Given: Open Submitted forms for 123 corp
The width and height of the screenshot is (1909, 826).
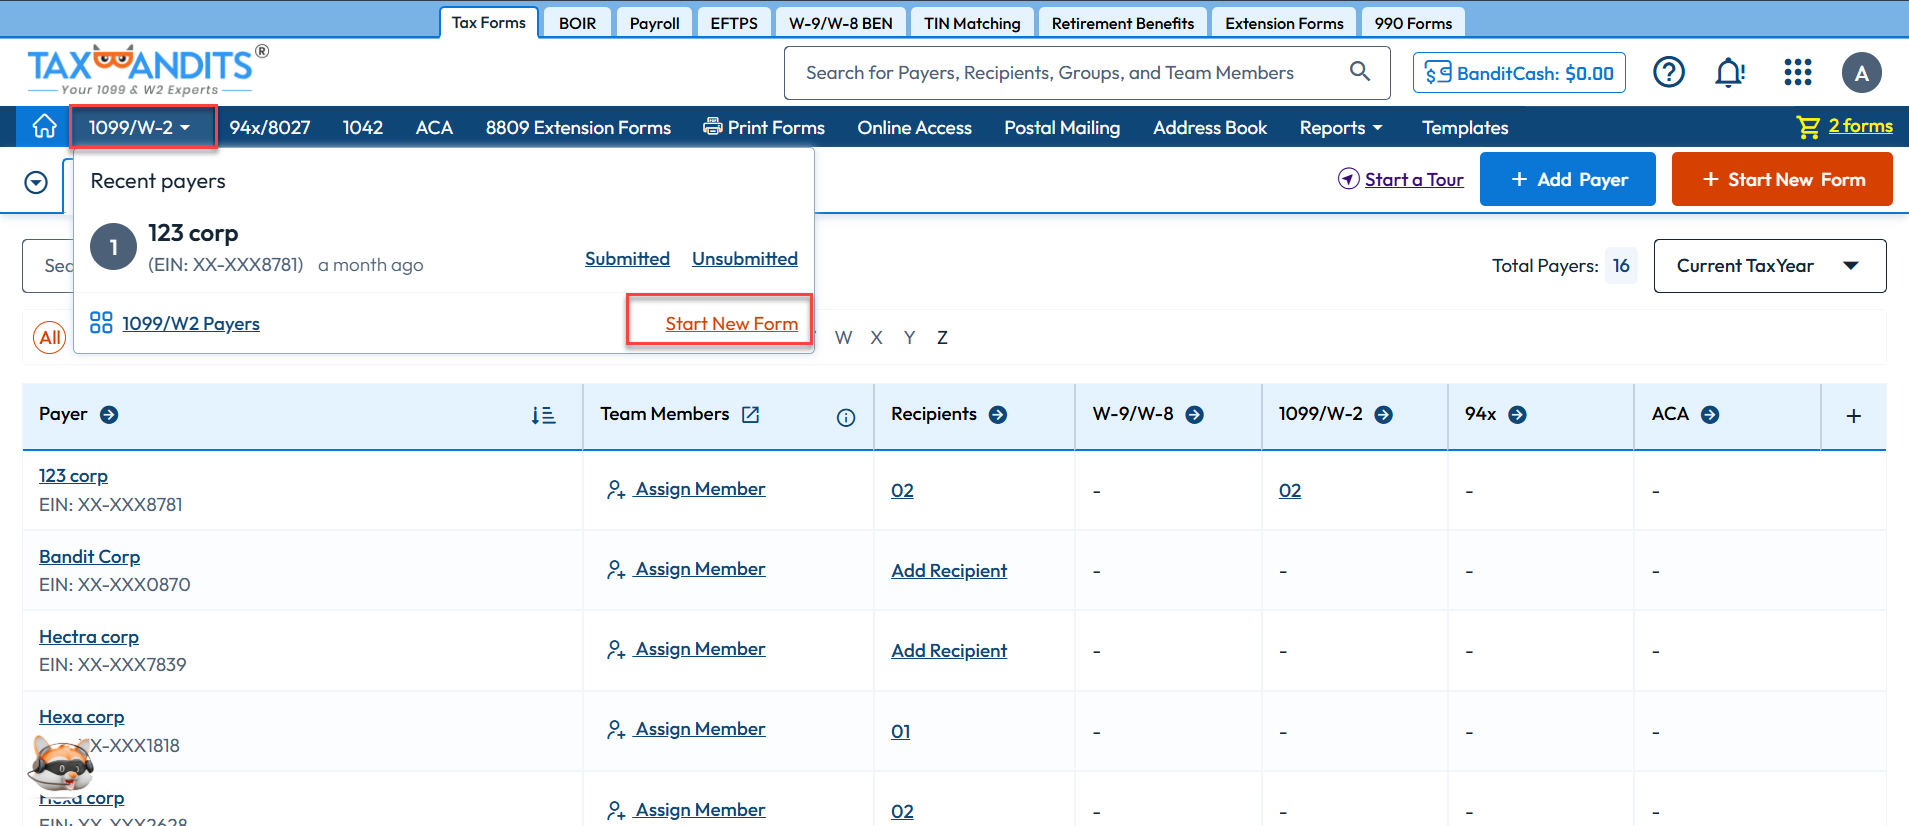Looking at the screenshot, I should tap(627, 258).
